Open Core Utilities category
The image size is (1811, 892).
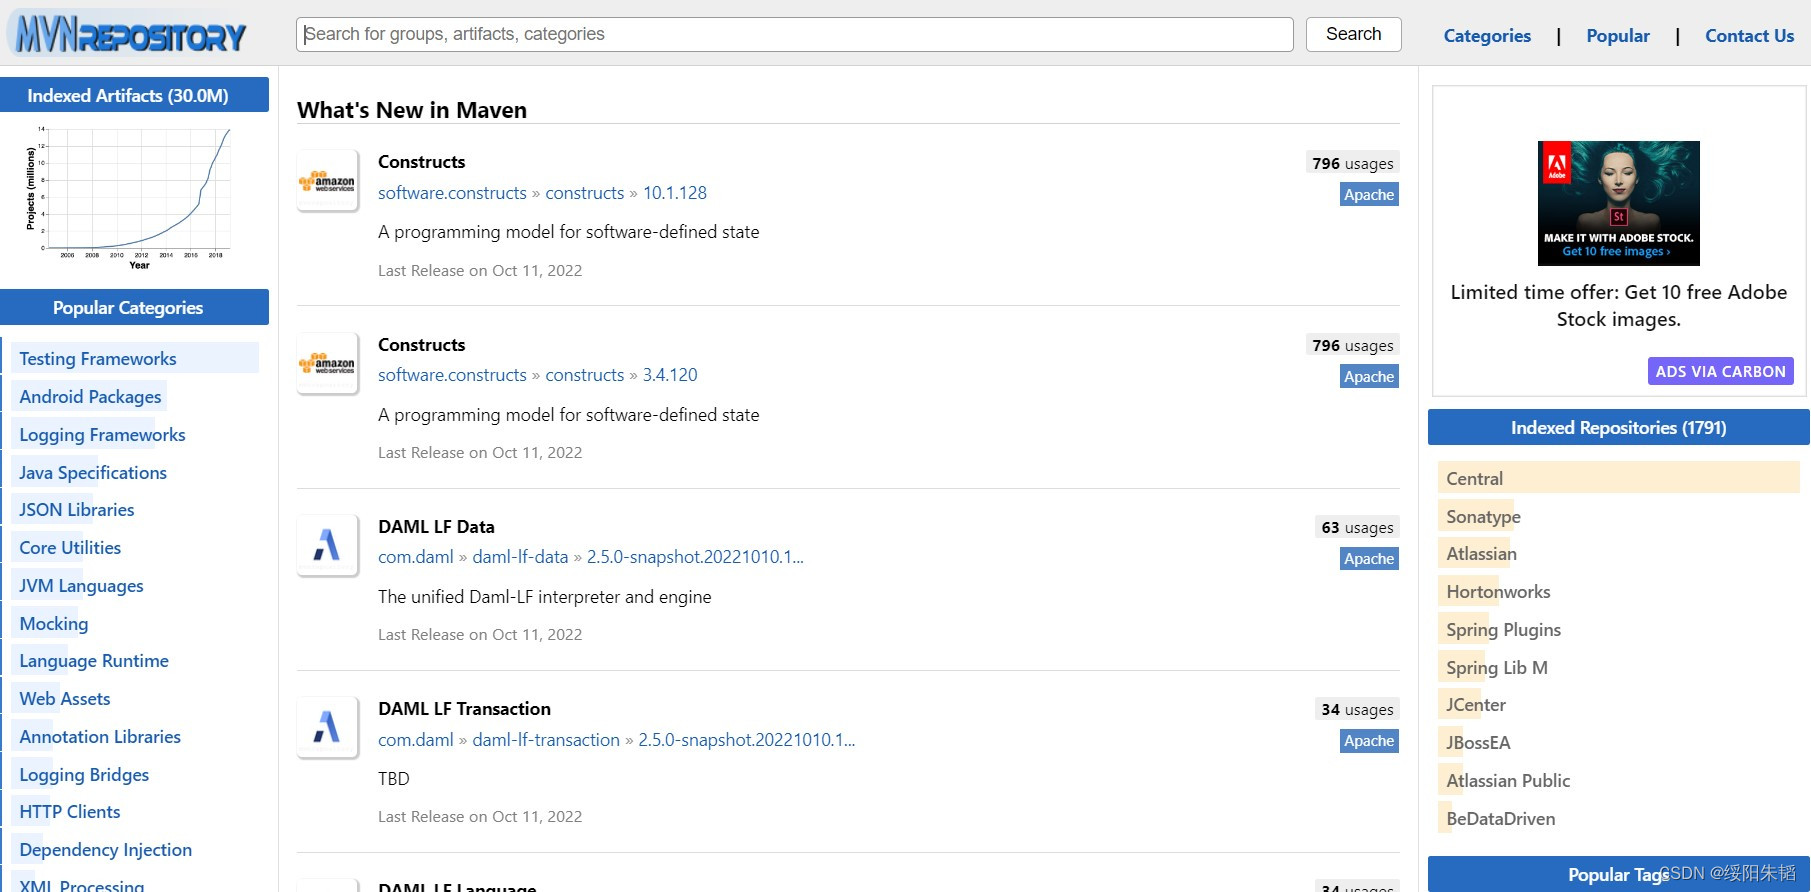(x=70, y=548)
